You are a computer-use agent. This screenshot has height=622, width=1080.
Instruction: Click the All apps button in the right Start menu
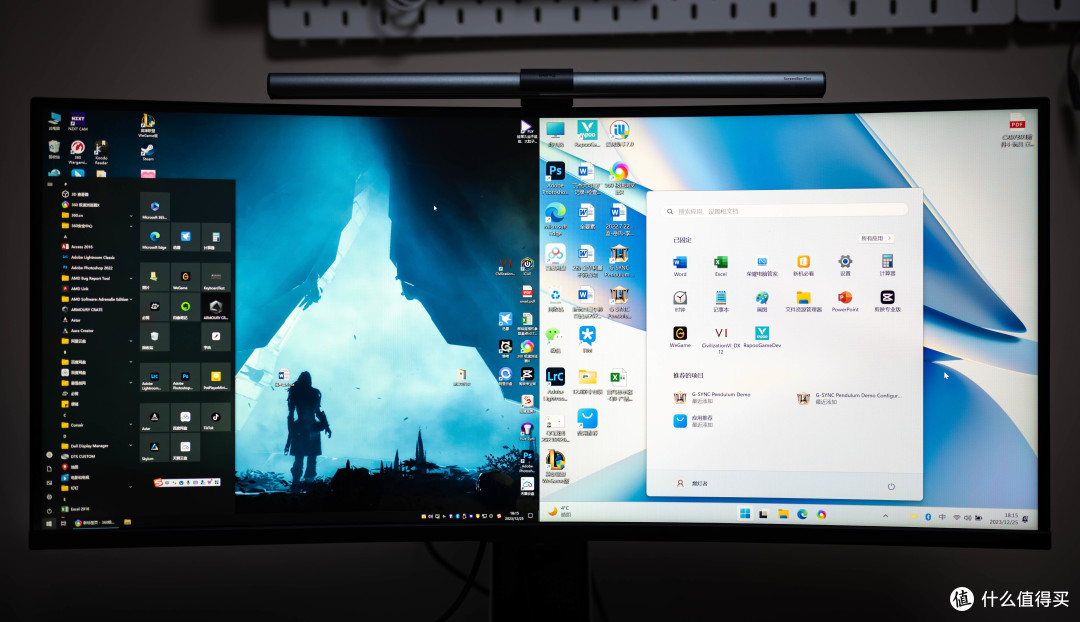coord(875,238)
